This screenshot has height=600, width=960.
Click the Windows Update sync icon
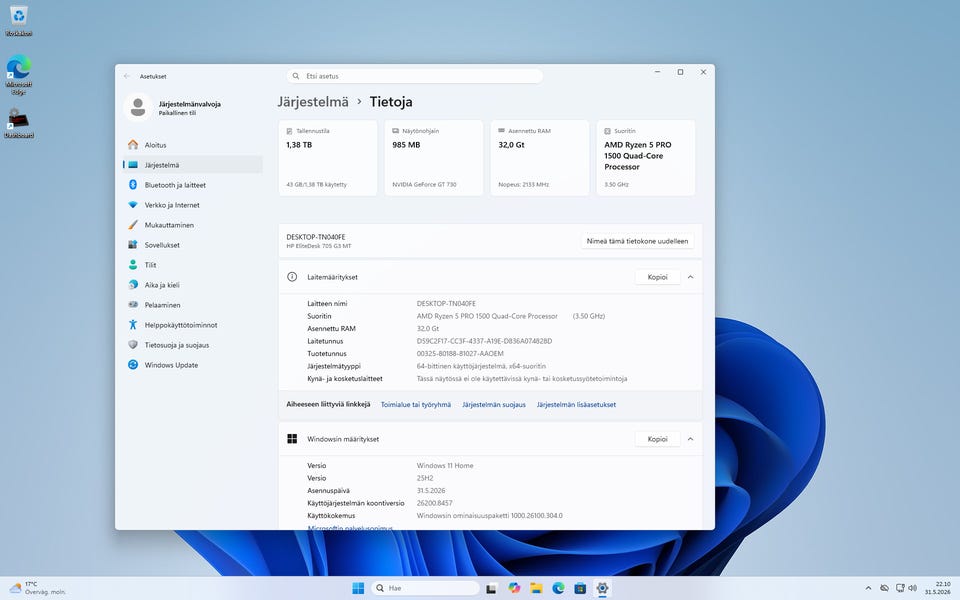(133, 365)
